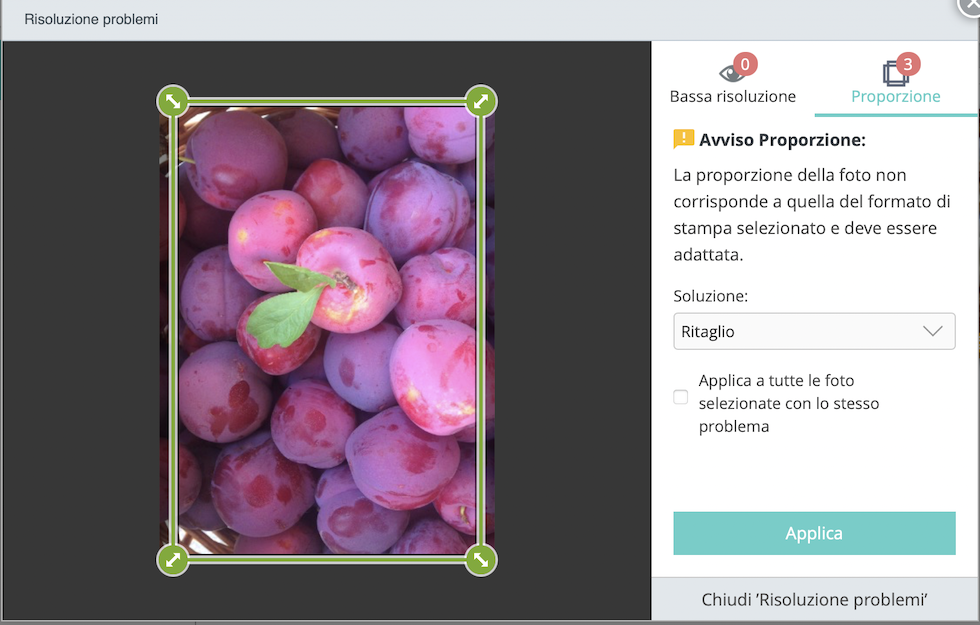Click the eye icon for Bassa risoluzione
The height and width of the screenshot is (625, 980).
pyautogui.click(x=731, y=74)
